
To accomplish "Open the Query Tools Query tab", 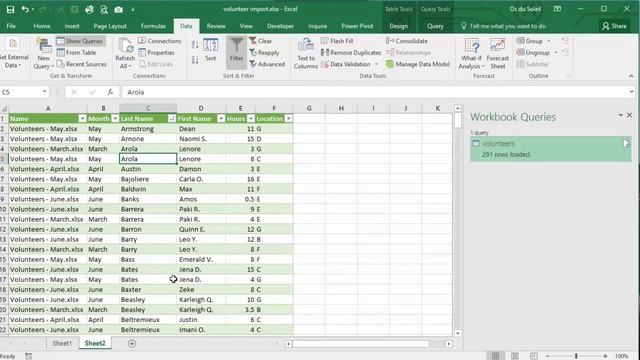I will coord(435,26).
